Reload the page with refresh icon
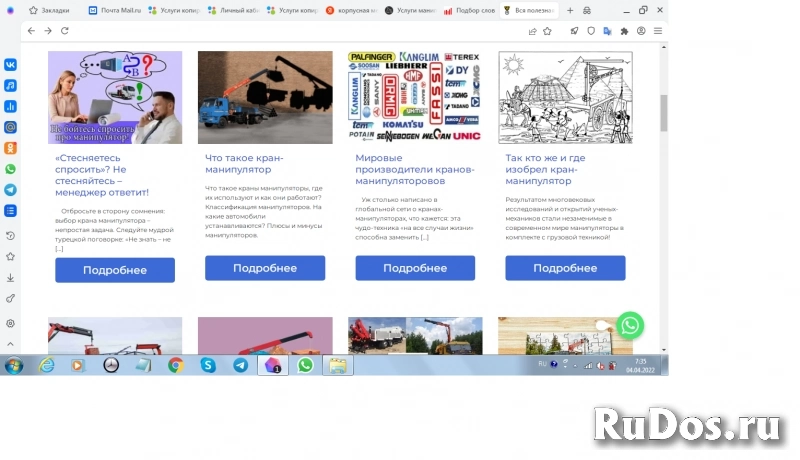 click(65, 31)
